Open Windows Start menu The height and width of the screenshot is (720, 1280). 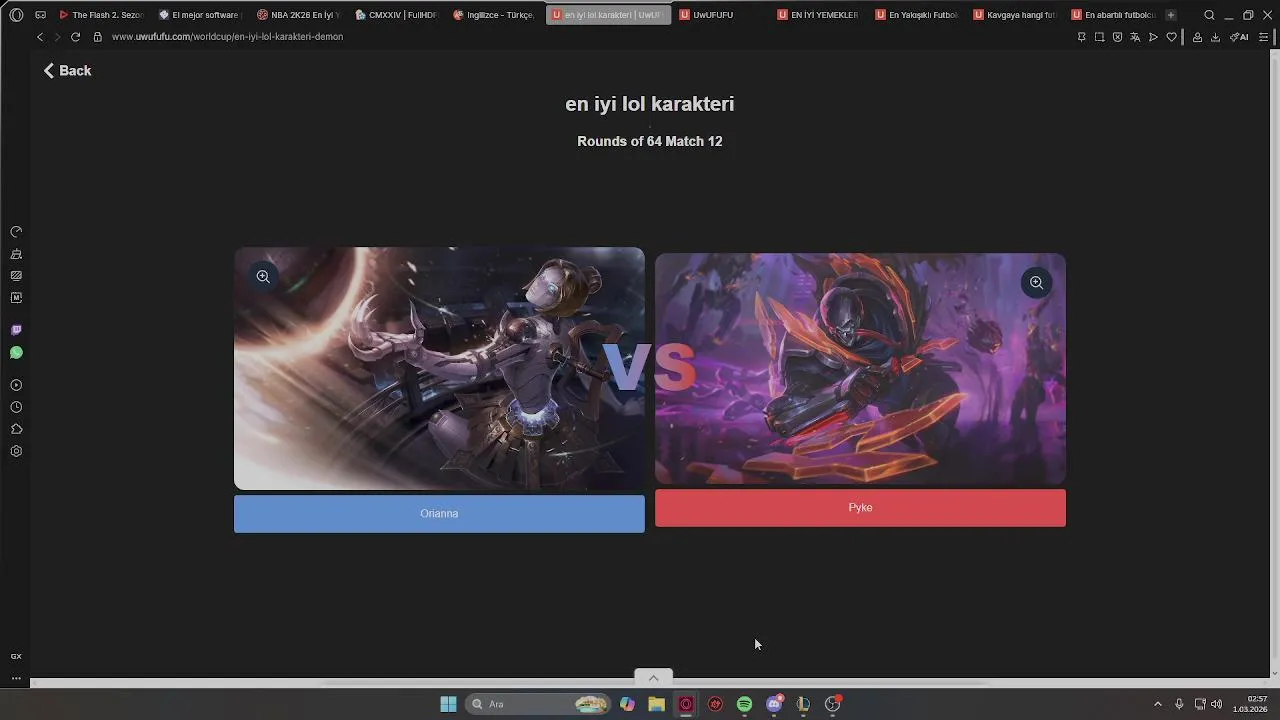point(448,704)
